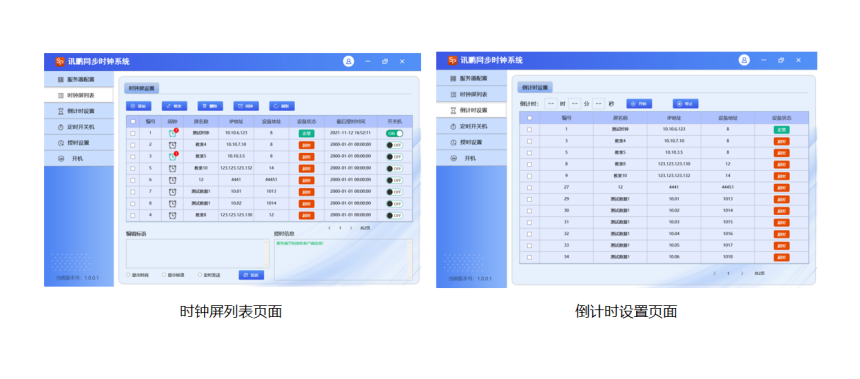Click the Sp logo icon in left window title bar
The height and width of the screenshot is (379, 860).
coord(60,61)
